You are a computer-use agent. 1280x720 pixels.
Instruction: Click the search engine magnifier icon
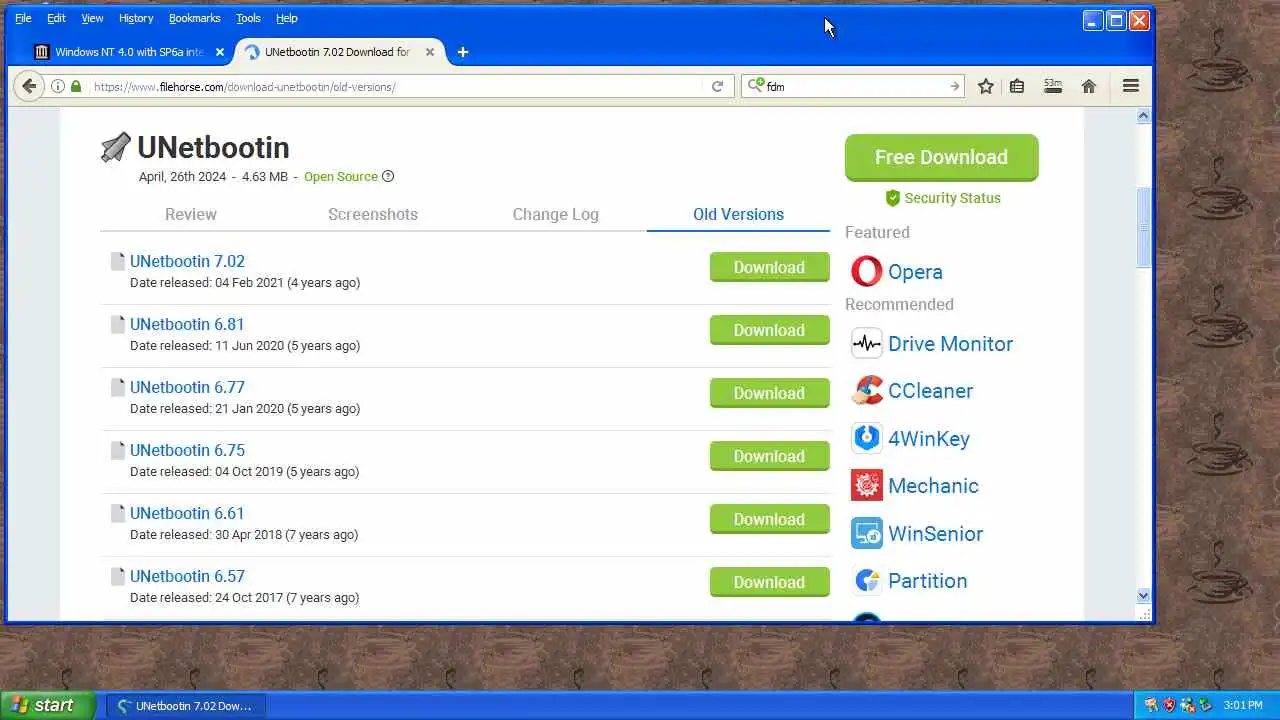tap(756, 86)
